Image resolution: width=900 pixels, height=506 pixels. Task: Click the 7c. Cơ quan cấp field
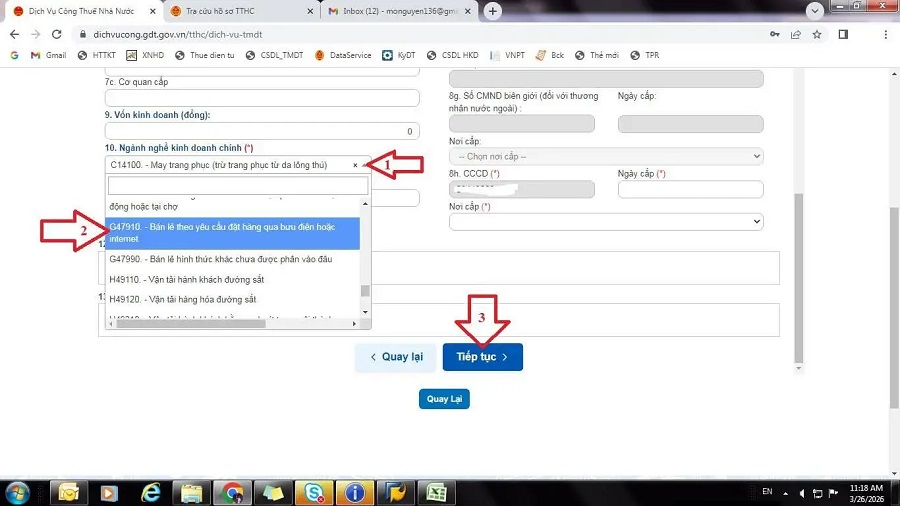coord(262,98)
